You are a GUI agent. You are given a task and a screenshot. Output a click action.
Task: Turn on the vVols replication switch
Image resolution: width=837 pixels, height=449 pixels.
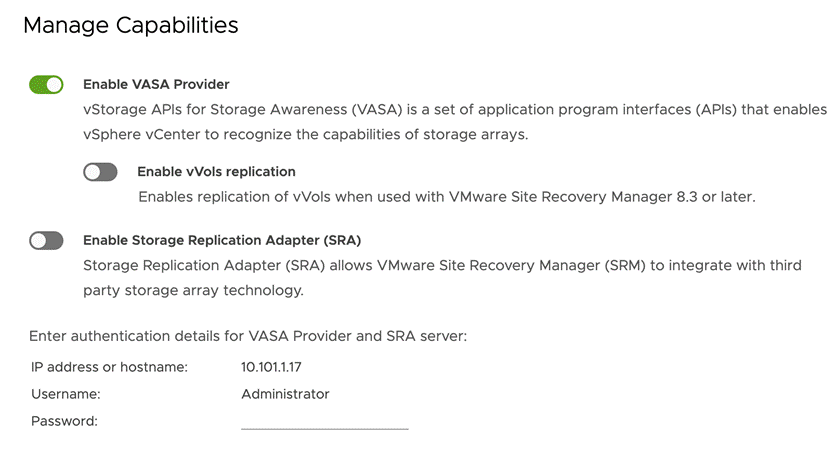[x=100, y=172]
